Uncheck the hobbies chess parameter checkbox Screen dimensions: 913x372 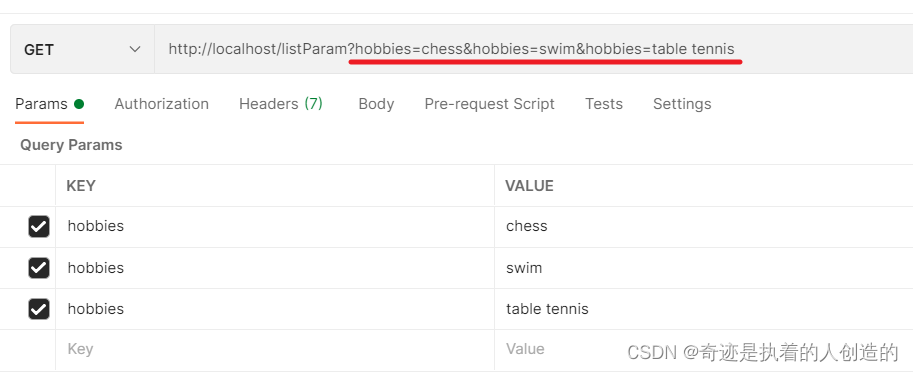pos(39,226)
